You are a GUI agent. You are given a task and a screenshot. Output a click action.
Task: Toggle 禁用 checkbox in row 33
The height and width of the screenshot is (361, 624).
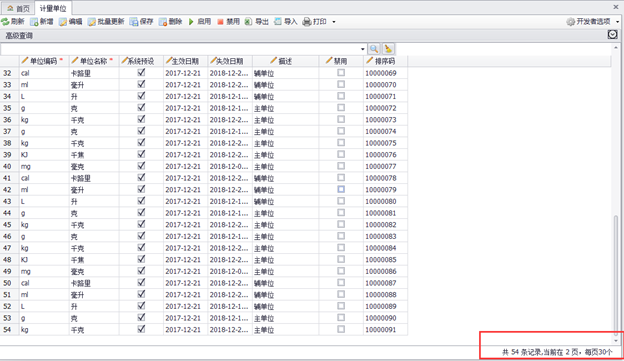click(341, 84)
